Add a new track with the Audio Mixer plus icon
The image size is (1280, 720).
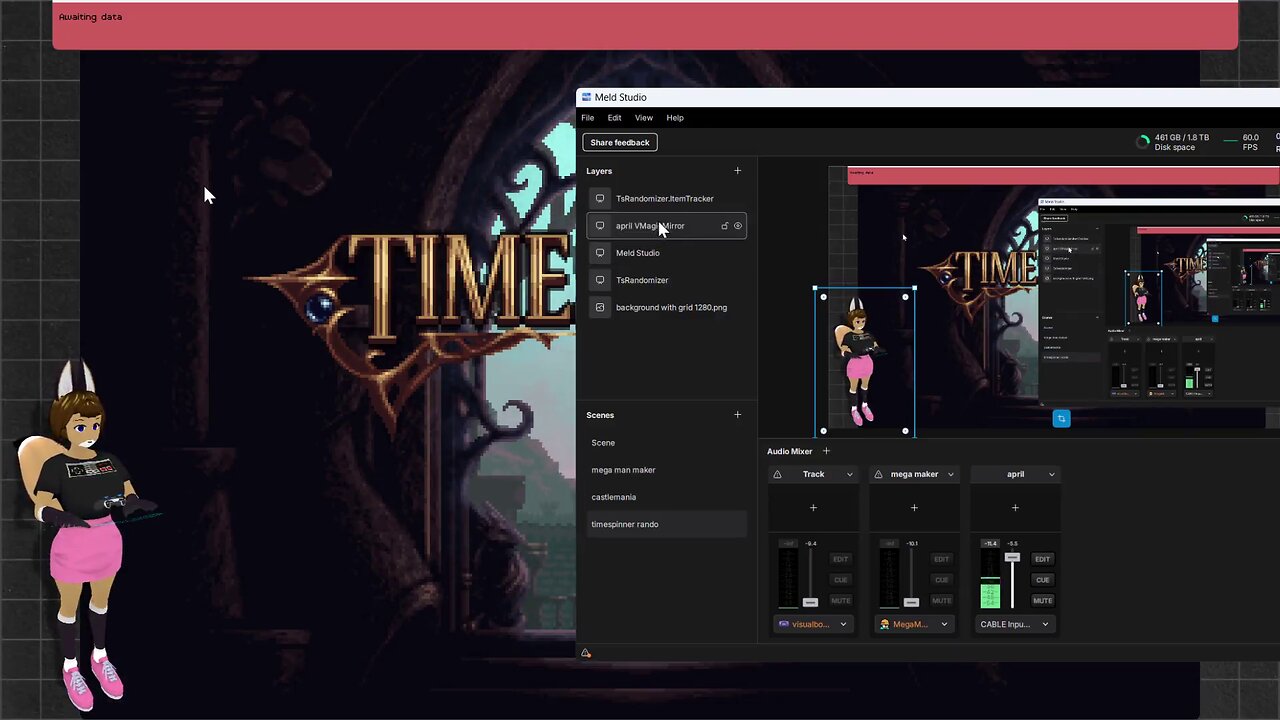click(826, 451)
